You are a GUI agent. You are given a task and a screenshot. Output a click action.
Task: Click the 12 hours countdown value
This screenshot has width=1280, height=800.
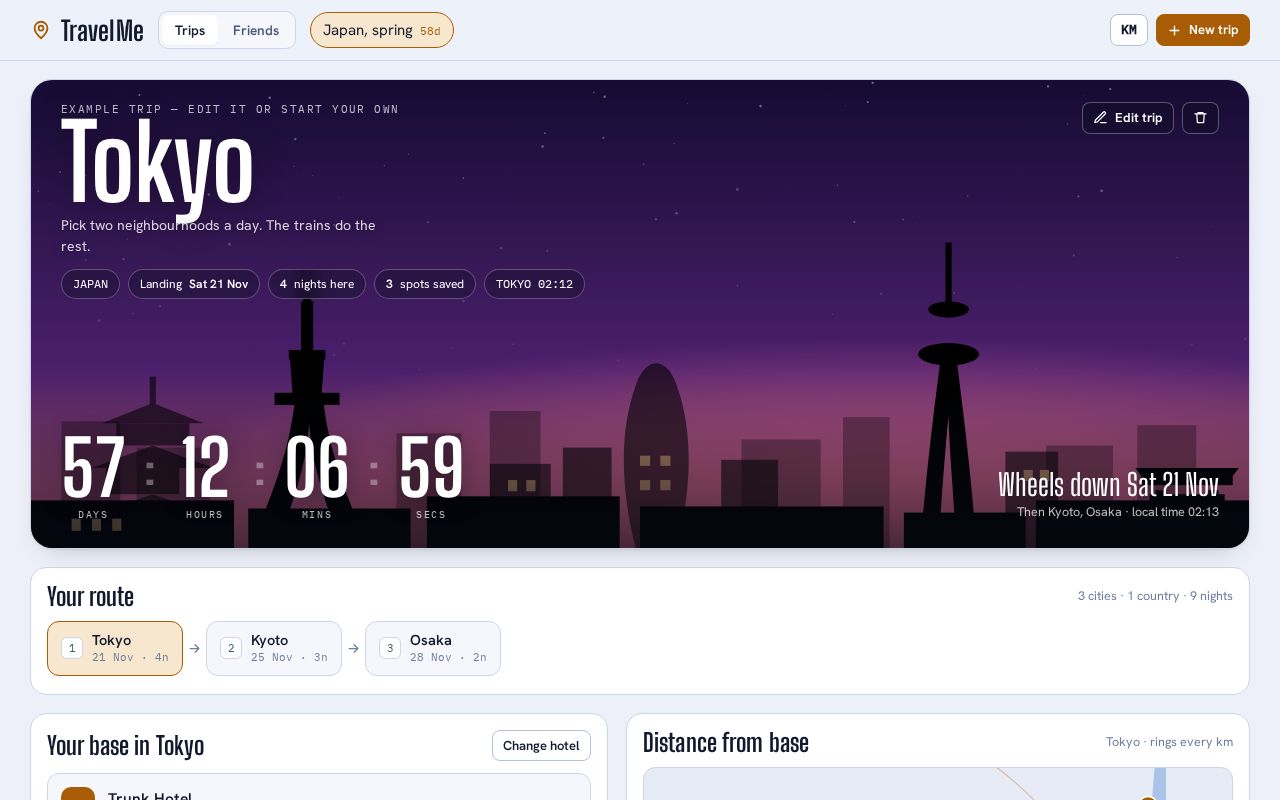click(205, 467)
